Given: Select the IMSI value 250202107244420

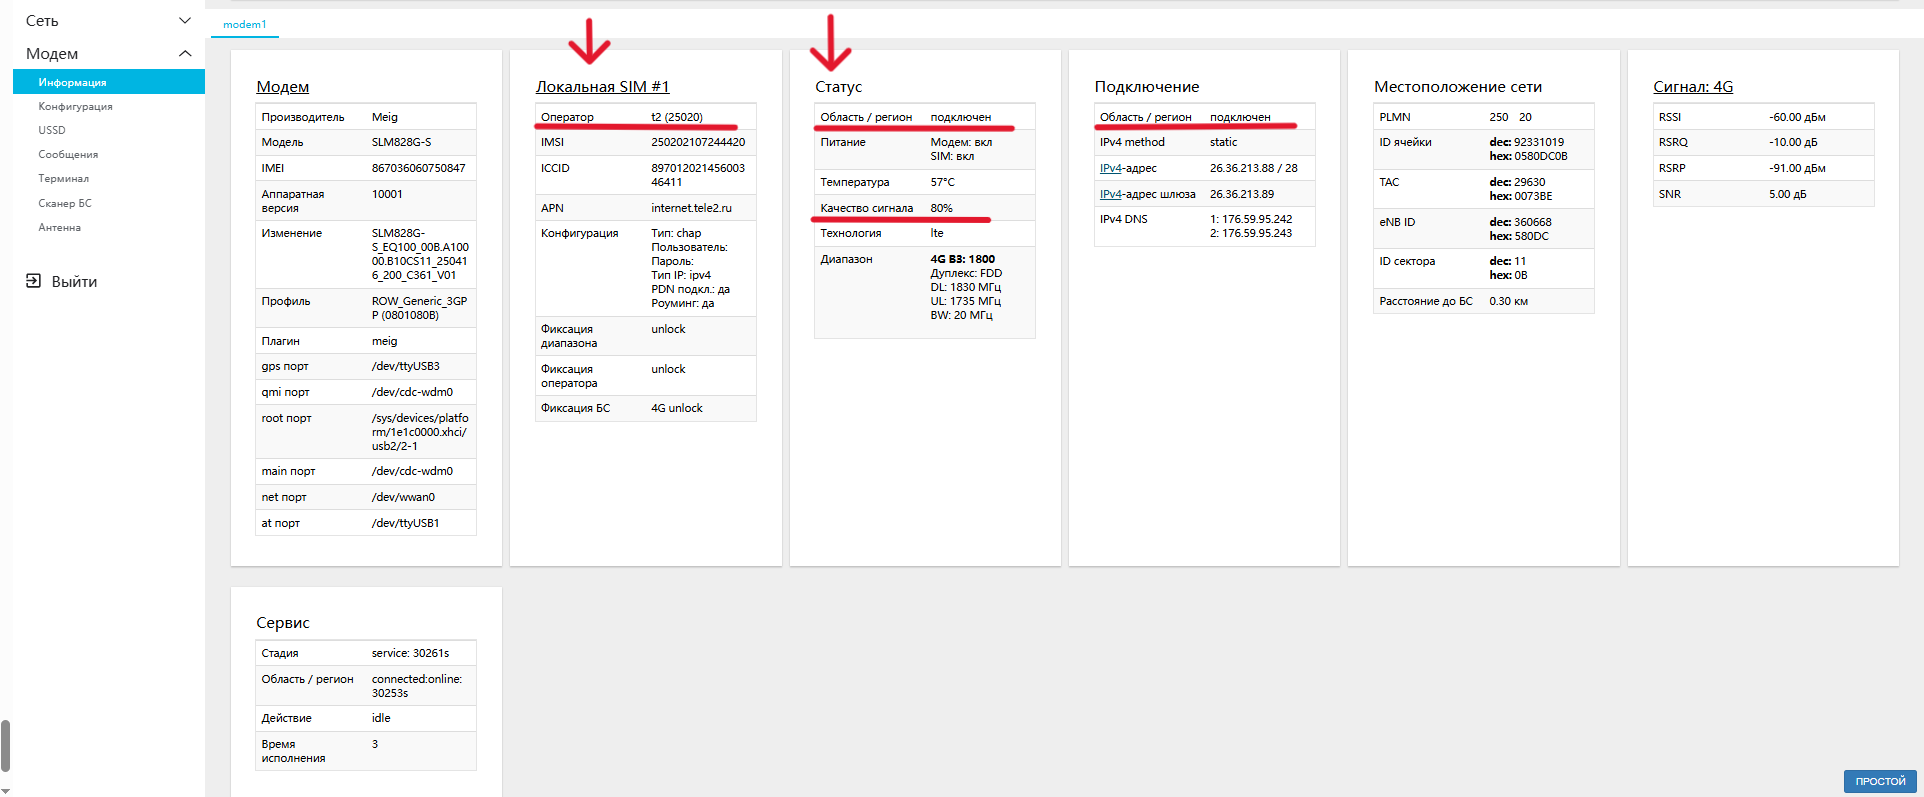Looking at the screenshot, I should click(698, 142).
